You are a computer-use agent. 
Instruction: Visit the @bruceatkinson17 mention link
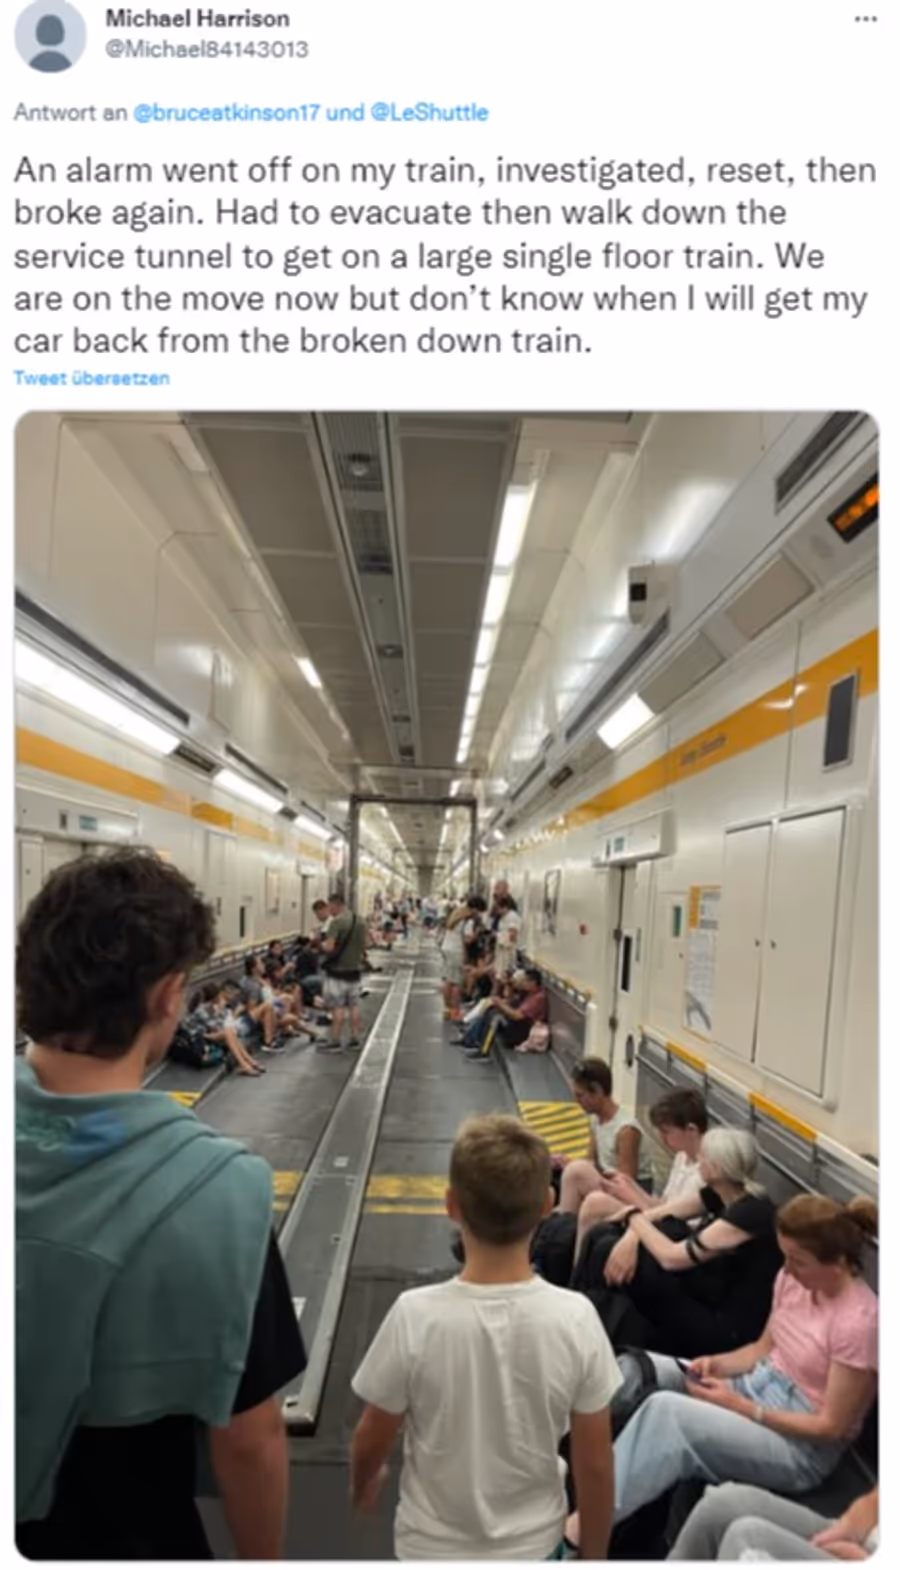[227, 112]
